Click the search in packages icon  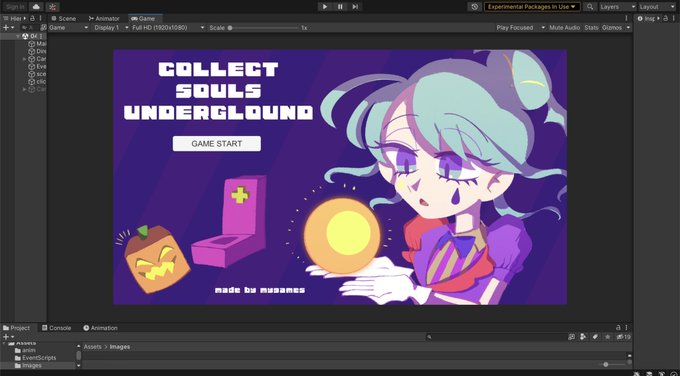pyautogui.click(x=572, y=337)
